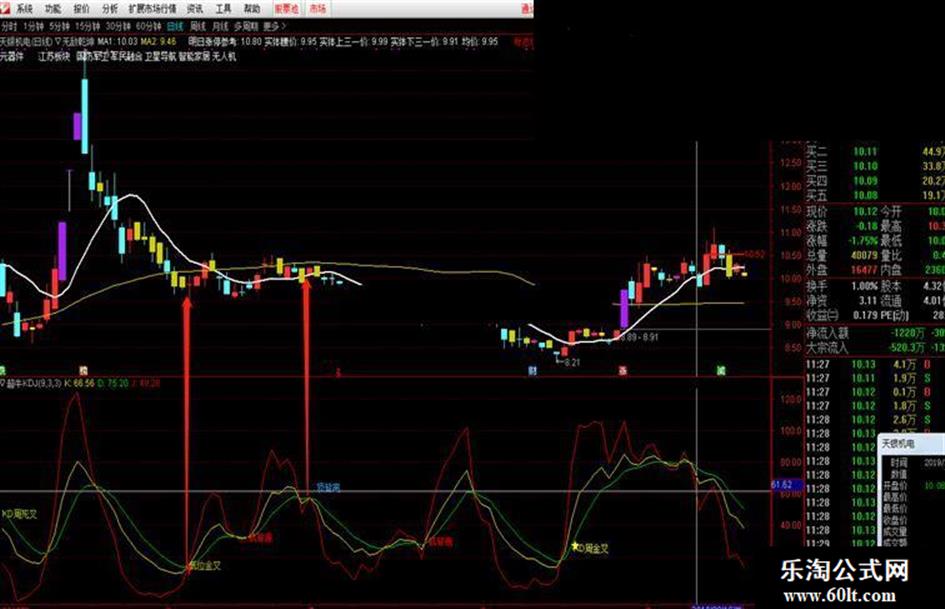Click the 元器件 sector tag
The width and height of the screenshot is (945, 609).
pyautogui.click(x=11, y=57)
